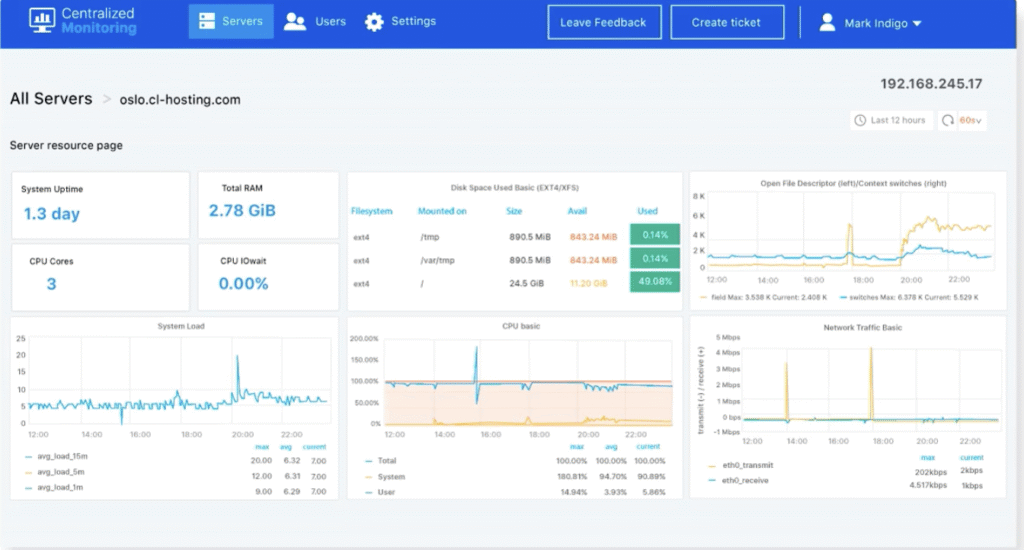Go back to All Servers breadcrumb
This screenshot has height=550, width=1024.
[x=50, y=99]
